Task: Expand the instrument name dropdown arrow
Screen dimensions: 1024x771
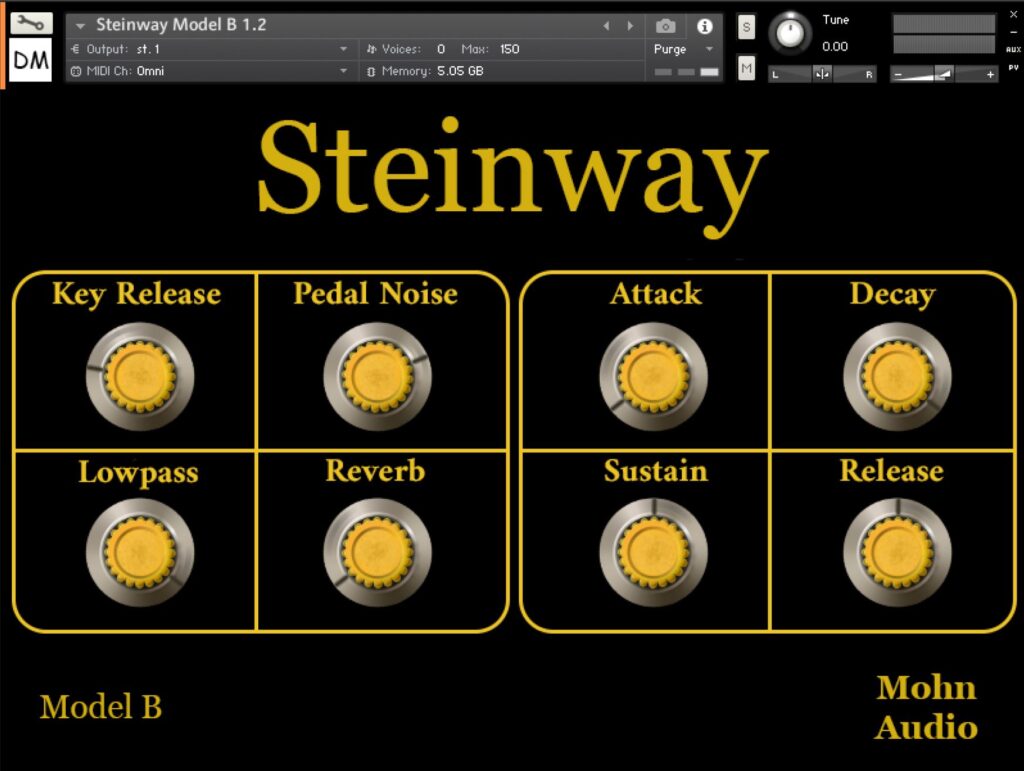Action: coord(80,26)
